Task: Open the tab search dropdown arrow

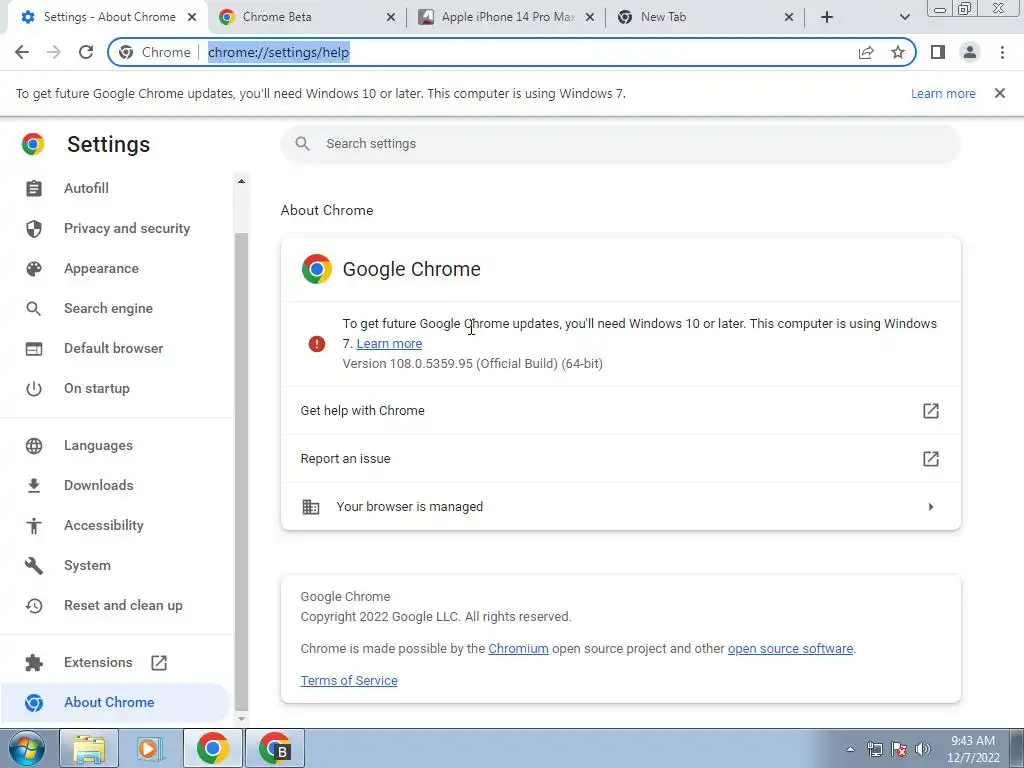Action: [904, 17]
